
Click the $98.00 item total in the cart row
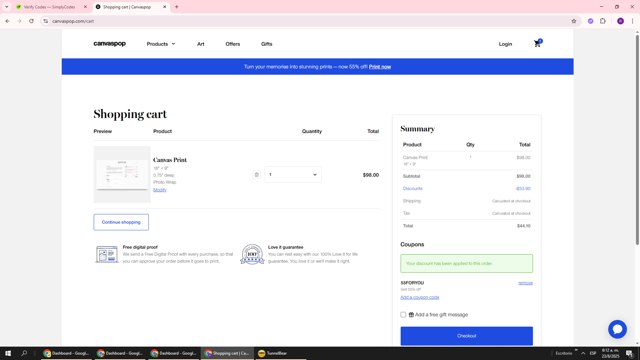pyautogui.click(x=371, y=175)
